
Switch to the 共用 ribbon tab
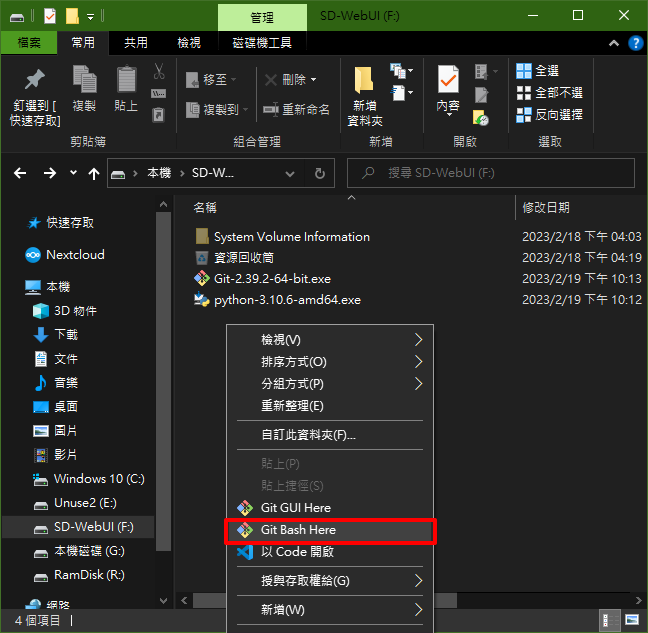(x=136, y=43)
